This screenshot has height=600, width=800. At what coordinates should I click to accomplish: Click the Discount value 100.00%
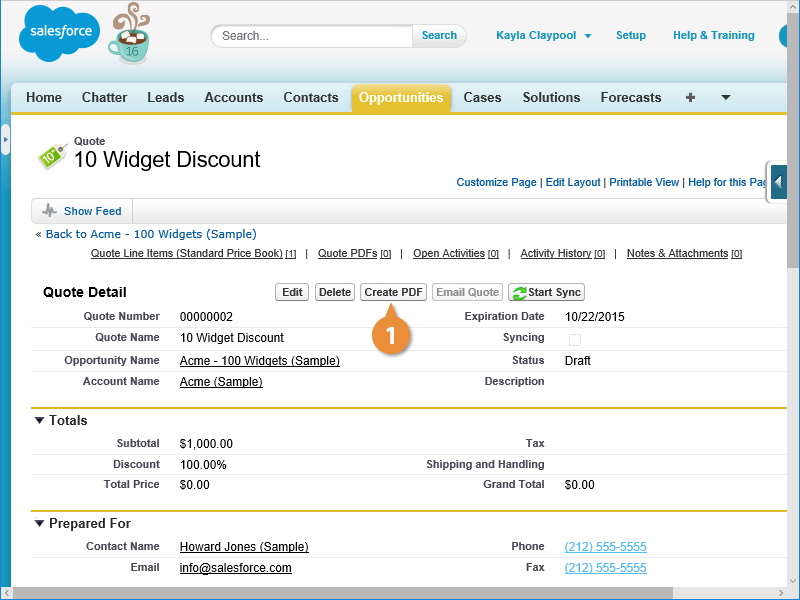point(203,465)
